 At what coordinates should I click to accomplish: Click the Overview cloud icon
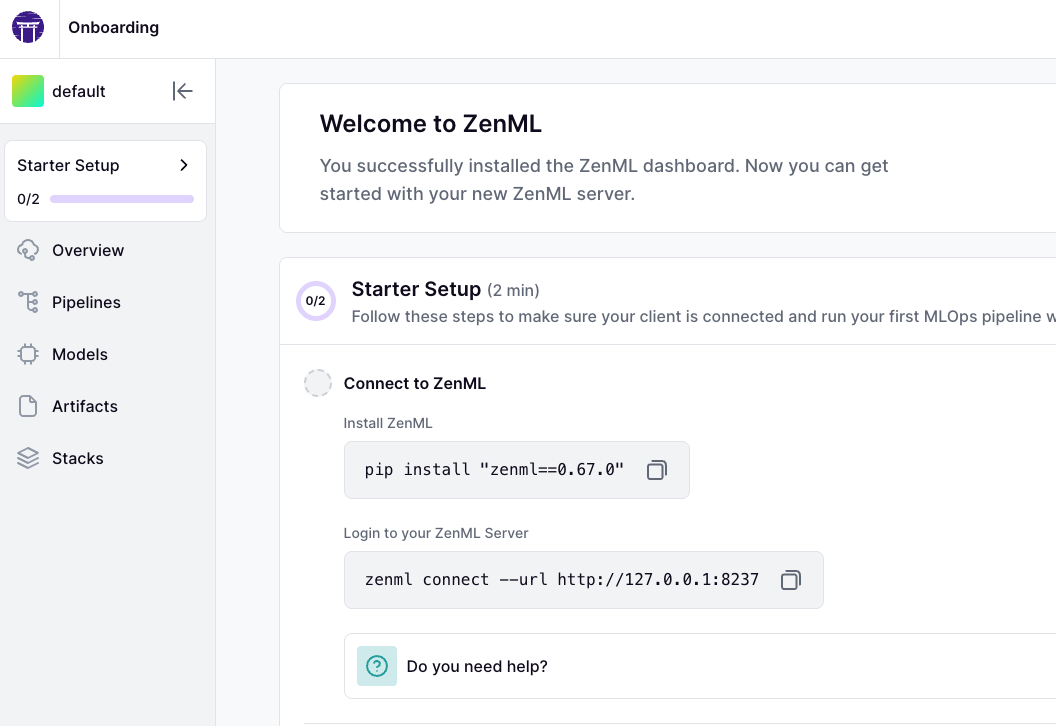coord(28,250)
